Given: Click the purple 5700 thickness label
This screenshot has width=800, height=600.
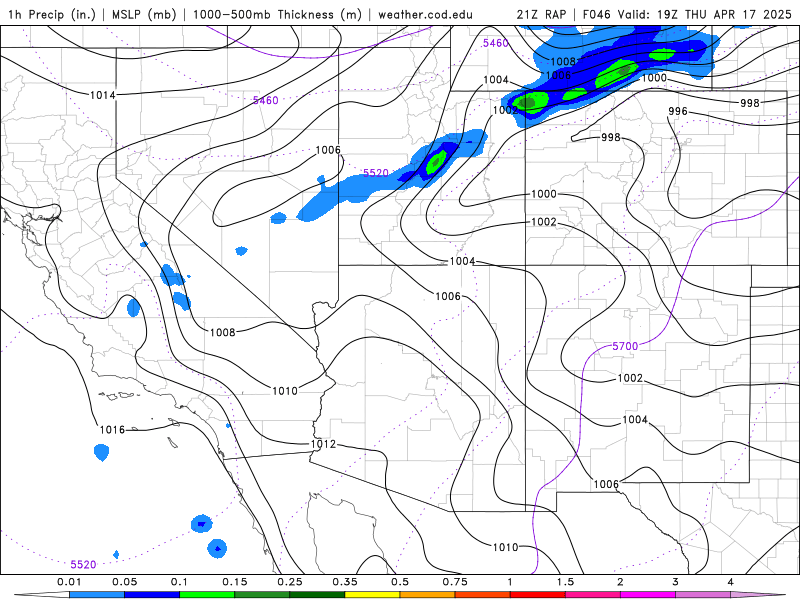Looking at the screenshot, I should coord(625,346).
